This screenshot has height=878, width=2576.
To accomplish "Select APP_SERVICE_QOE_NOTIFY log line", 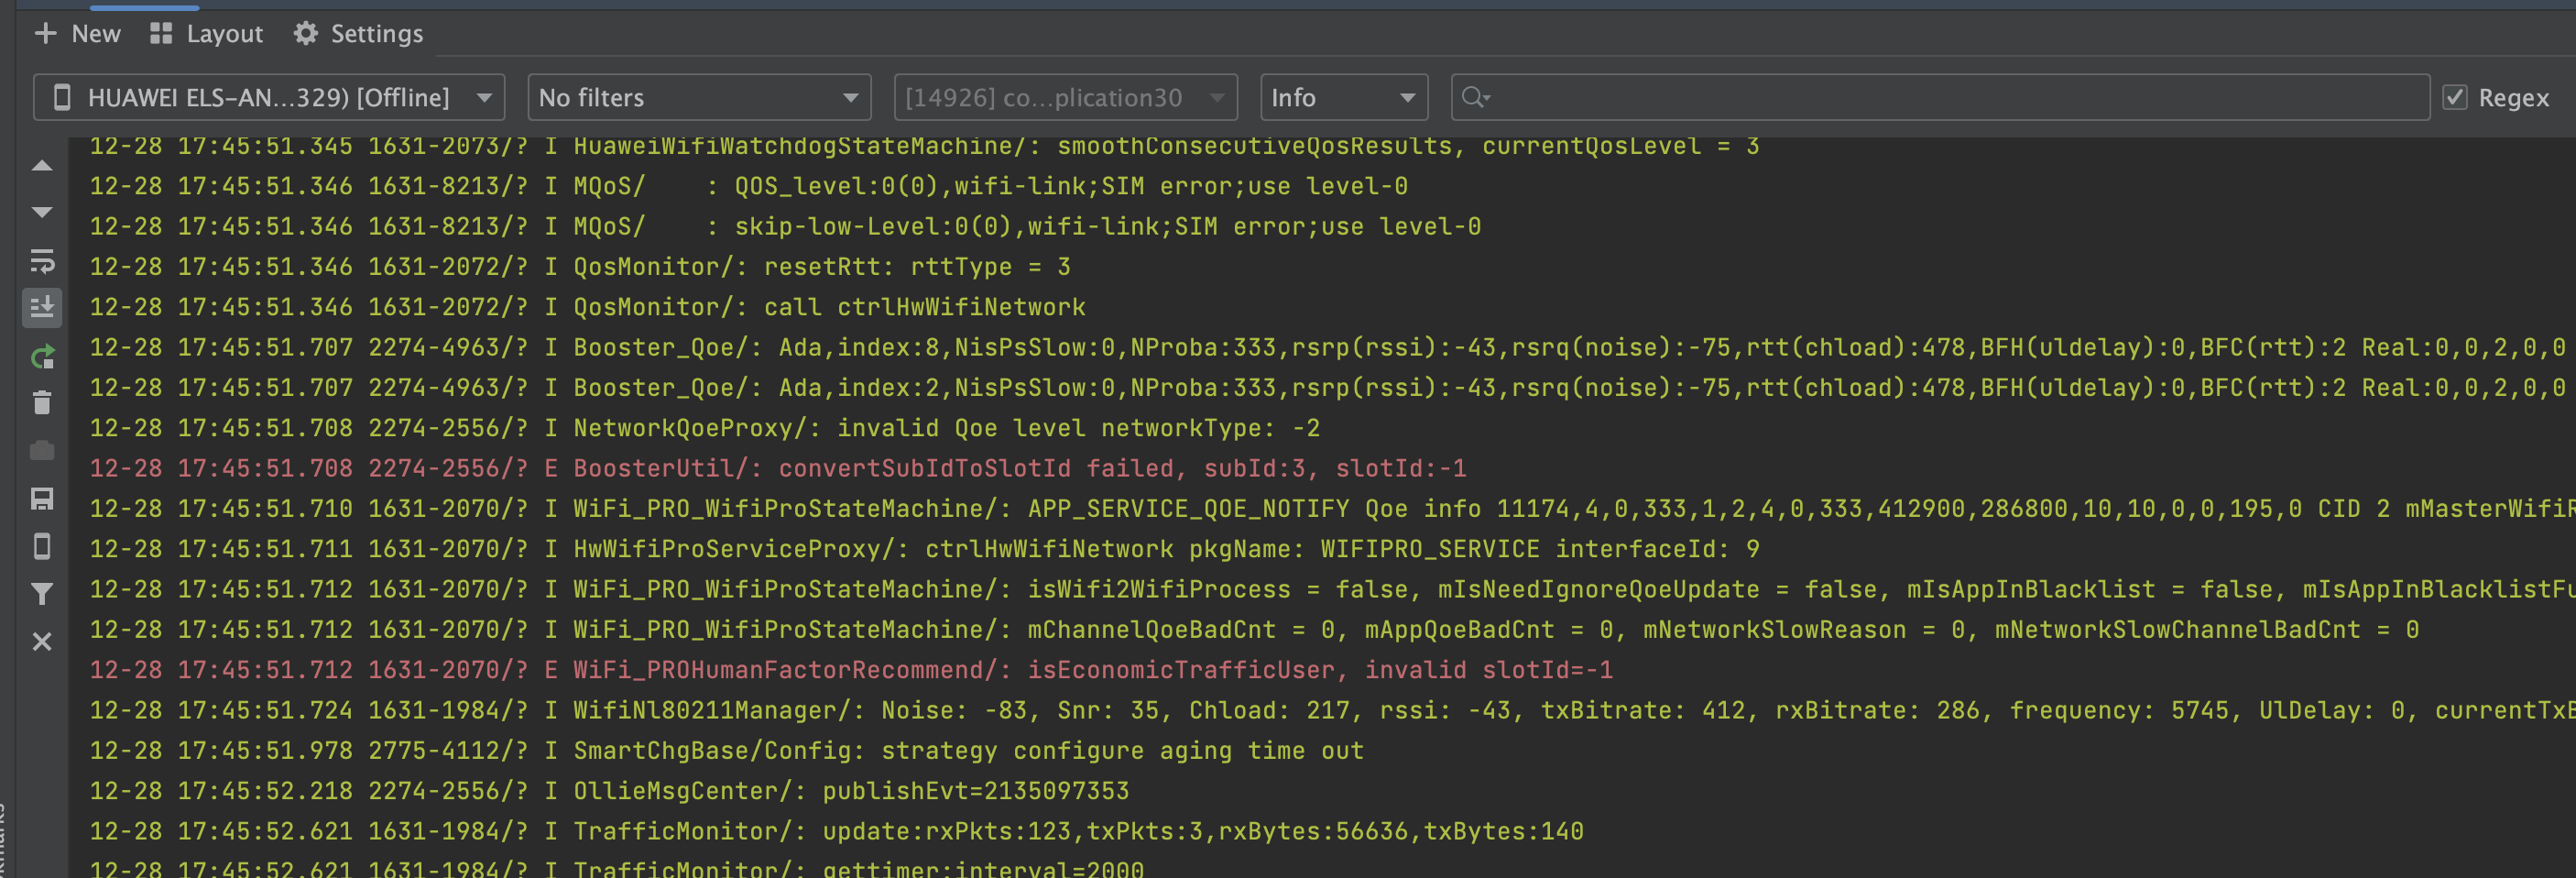I will (x=1333, y=509).
